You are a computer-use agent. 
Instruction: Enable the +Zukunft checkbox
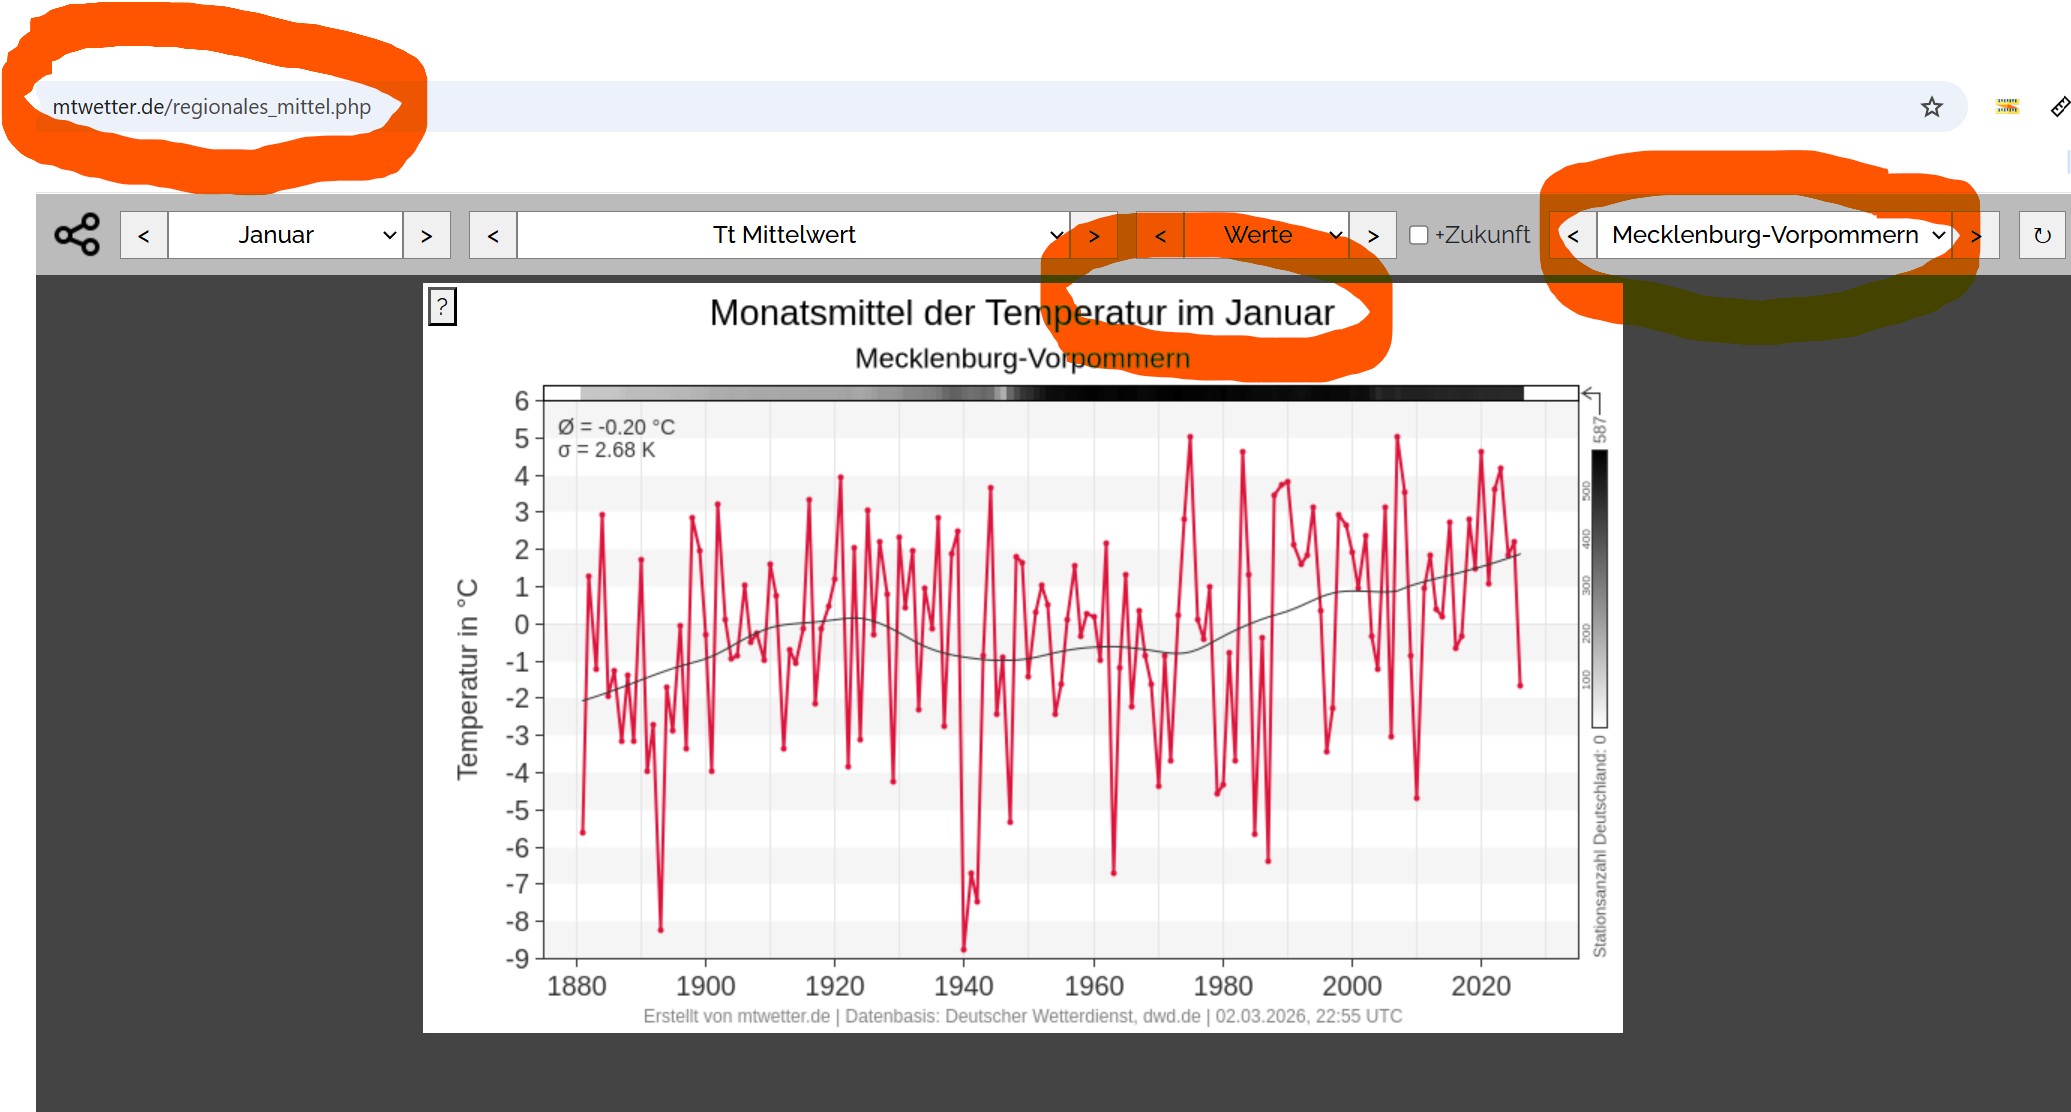1418,235
